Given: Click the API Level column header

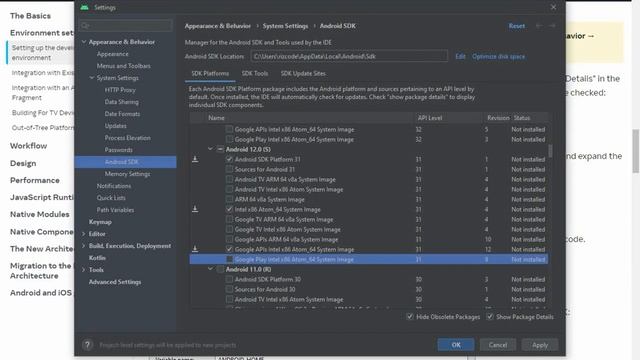Looking at the screenshot, I should 429,118.
